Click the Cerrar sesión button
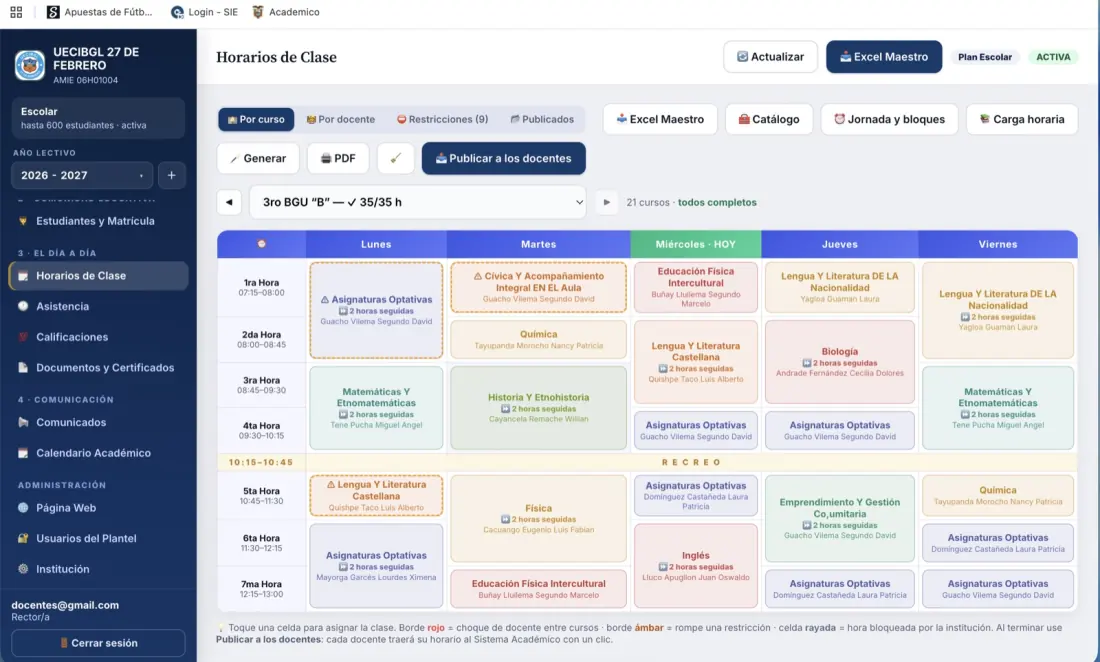Viewport: 1100px width, 662px height. coord(98,643)
